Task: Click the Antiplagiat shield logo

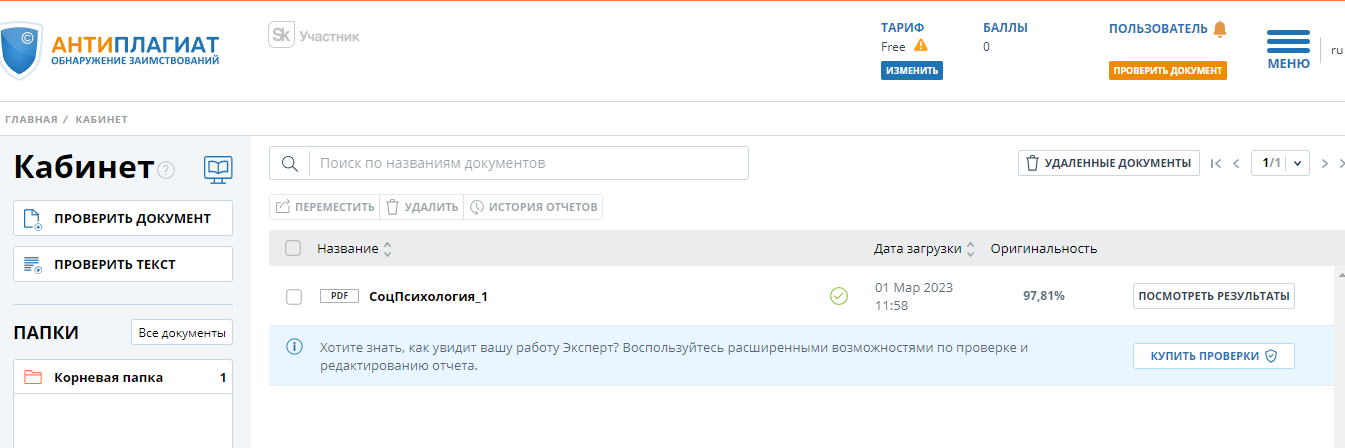Action: [21, 50]
